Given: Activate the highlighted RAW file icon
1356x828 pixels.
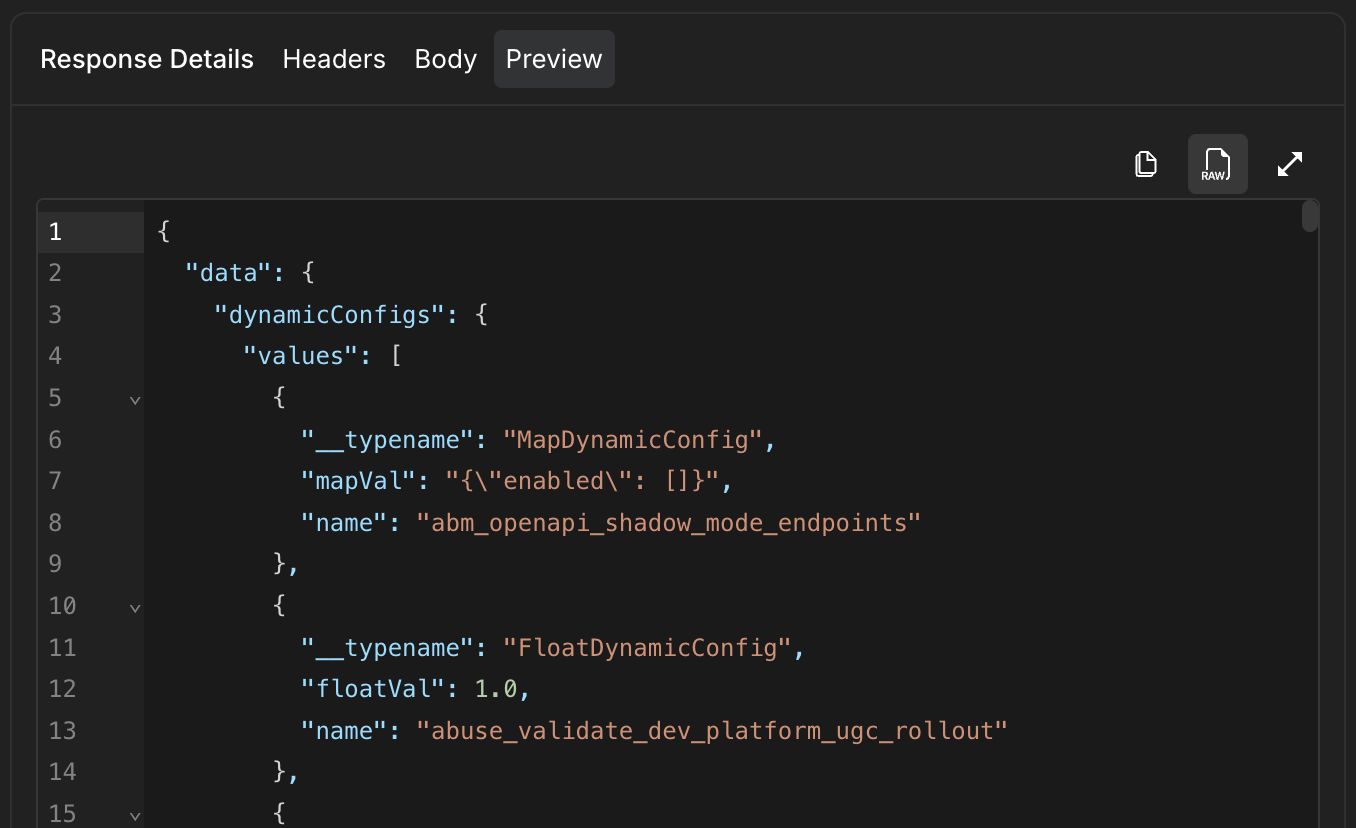Looking at the screenshot, I should coord(1217,163).
